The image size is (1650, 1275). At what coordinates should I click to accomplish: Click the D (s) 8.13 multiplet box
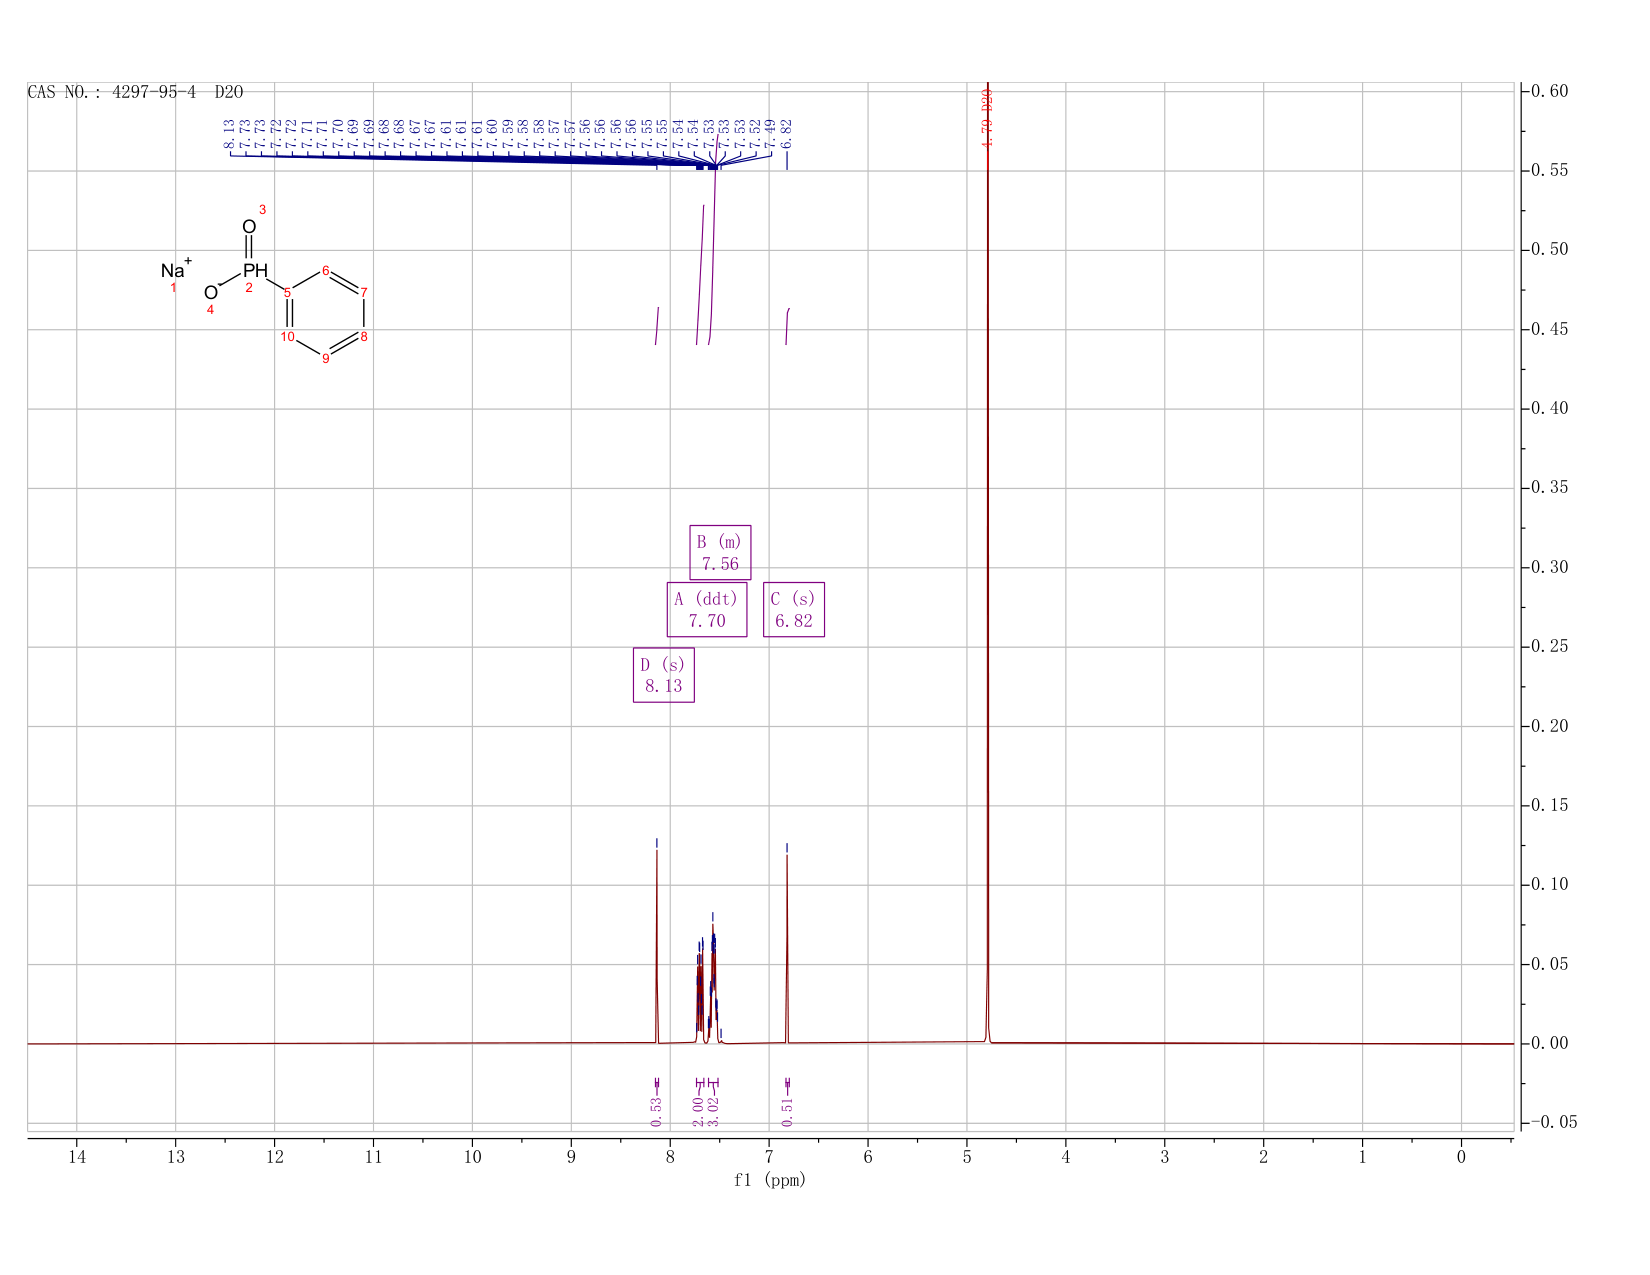(664, 675)
